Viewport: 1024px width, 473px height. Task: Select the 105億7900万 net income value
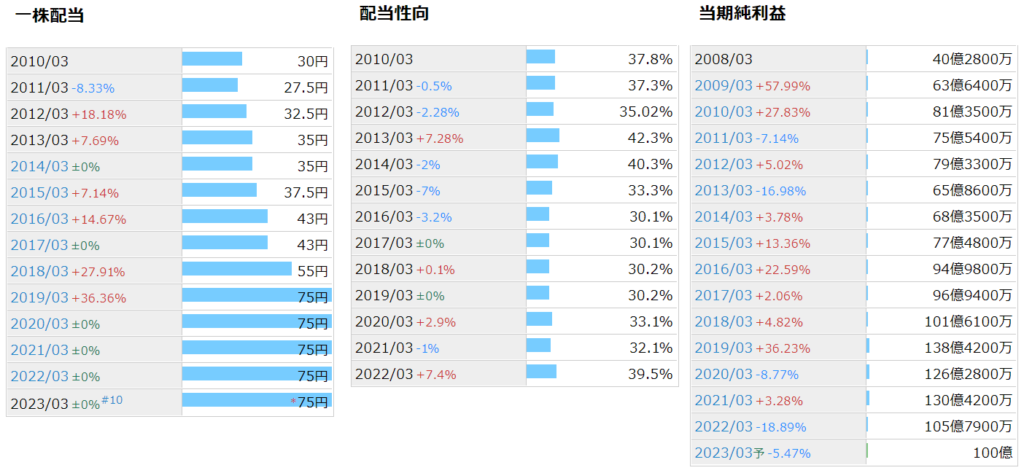968,427
